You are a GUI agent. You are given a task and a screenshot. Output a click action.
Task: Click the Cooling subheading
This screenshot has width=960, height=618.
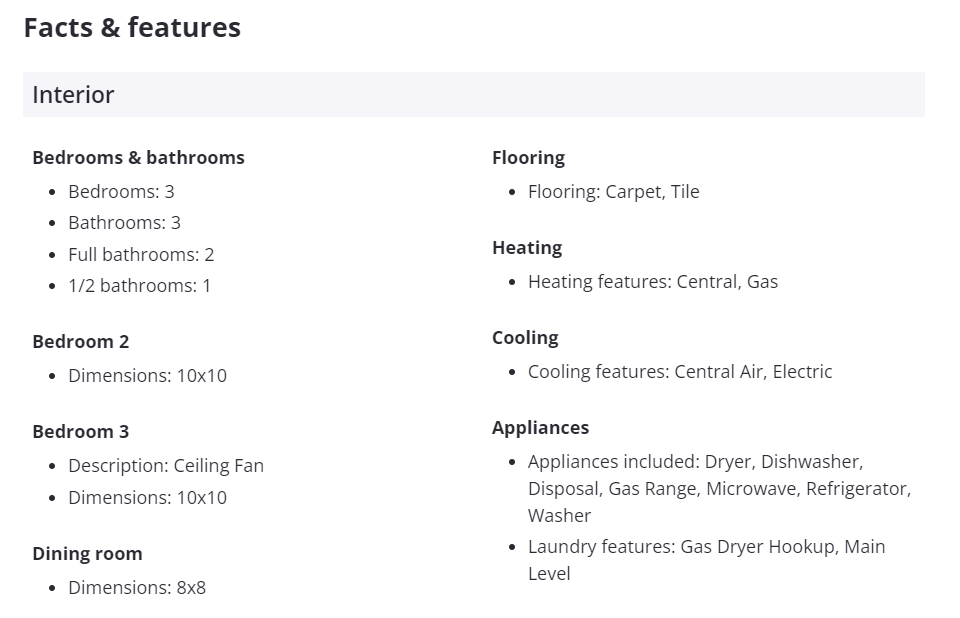(525, 338)
